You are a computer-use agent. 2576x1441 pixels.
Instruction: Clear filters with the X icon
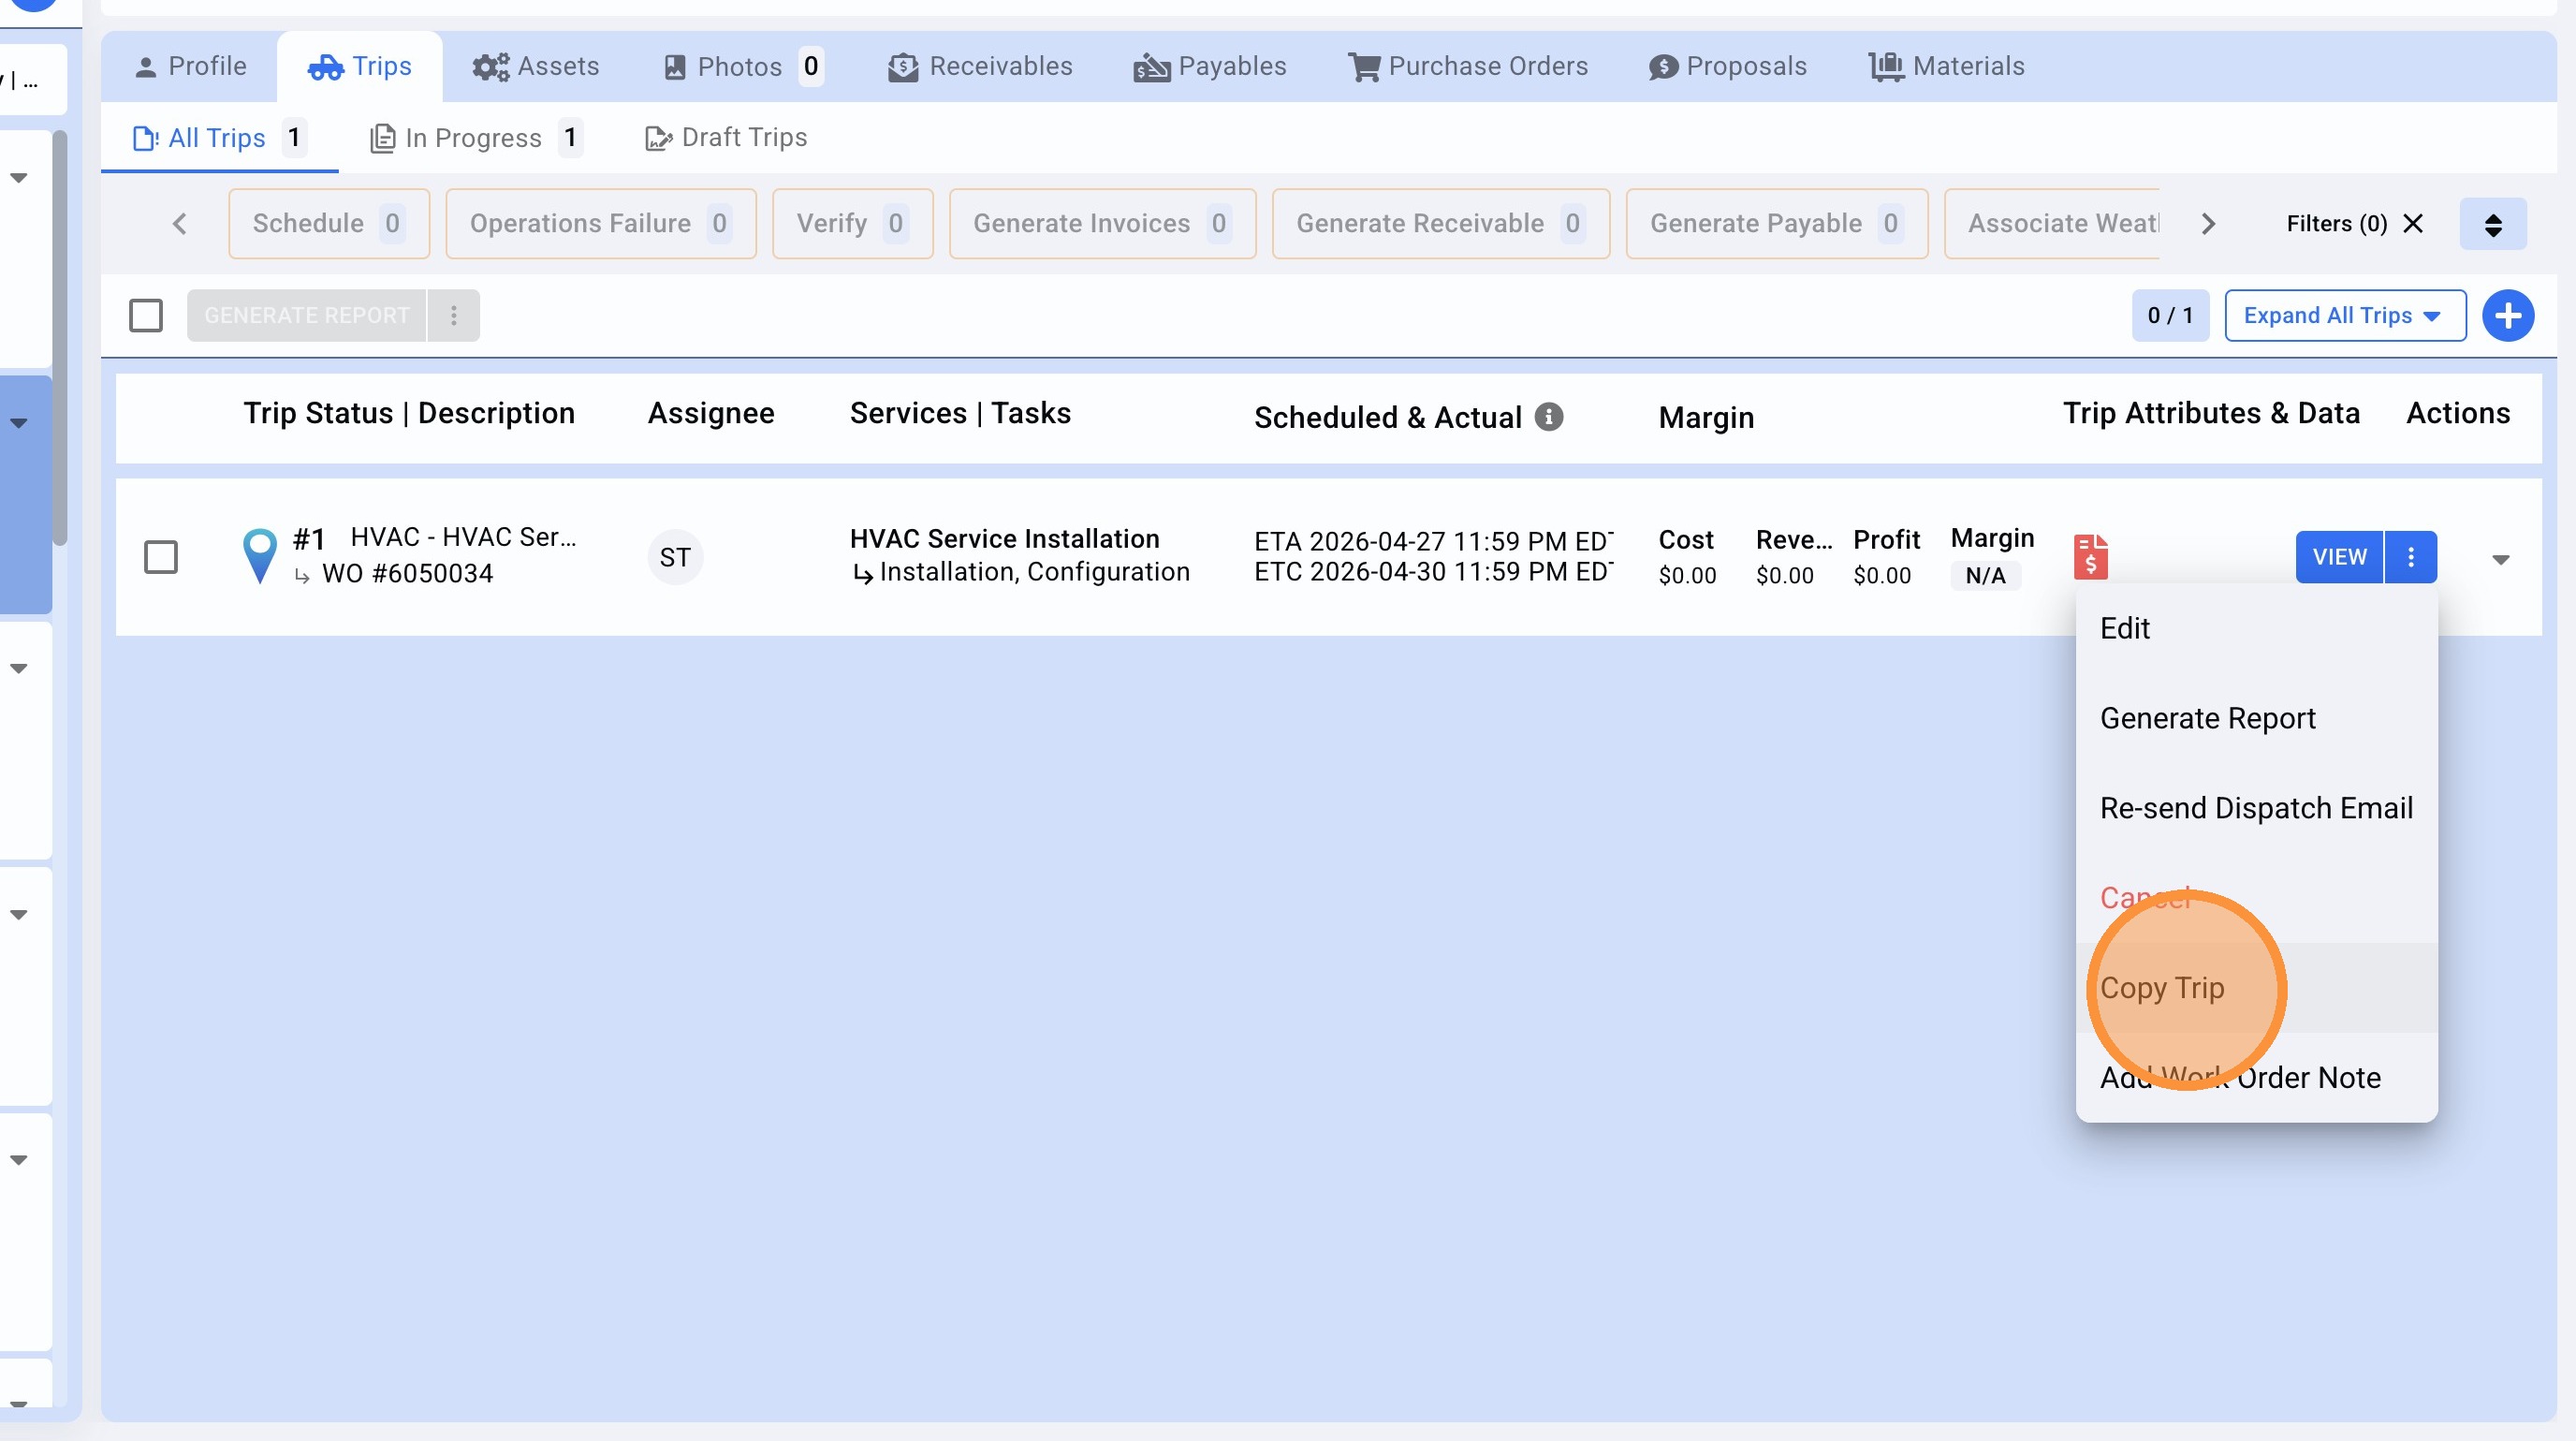2413,224
